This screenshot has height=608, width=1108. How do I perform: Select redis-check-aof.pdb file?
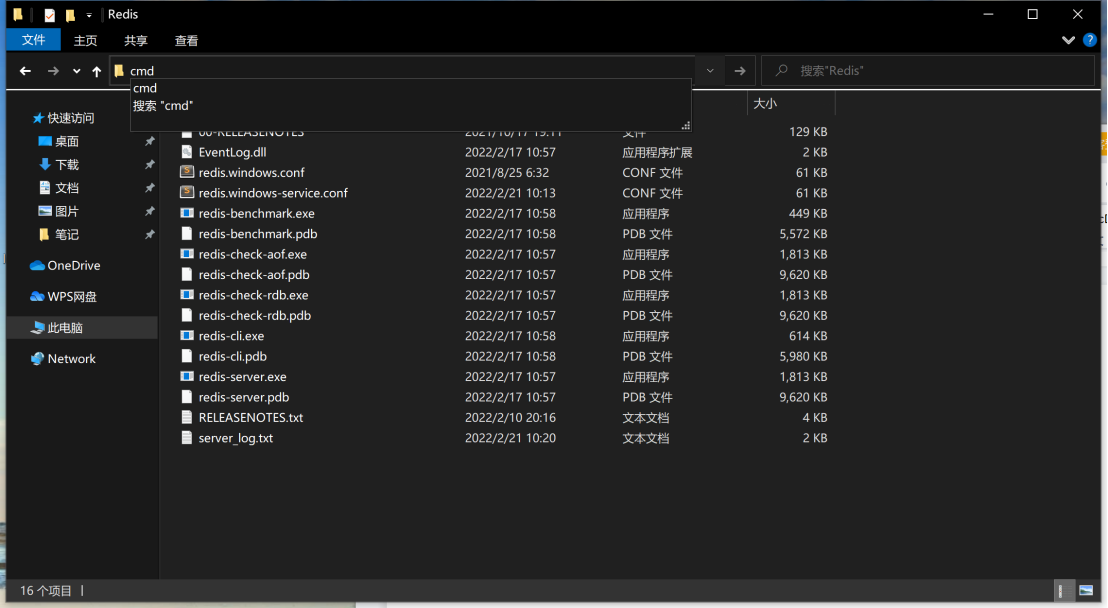[x=254, y=275]
